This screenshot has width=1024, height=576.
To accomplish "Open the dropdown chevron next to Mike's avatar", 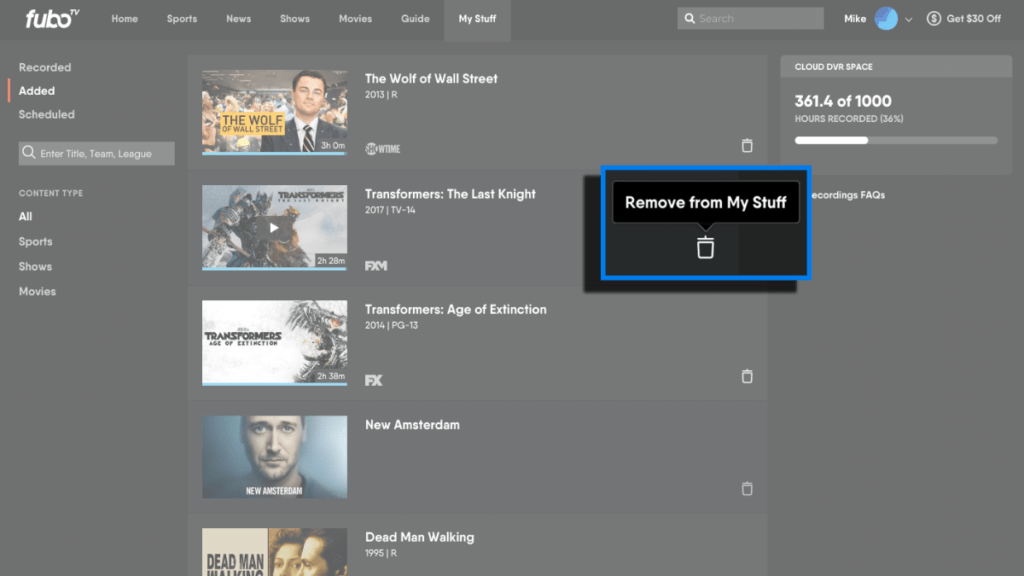I will (x=908, y=18).
